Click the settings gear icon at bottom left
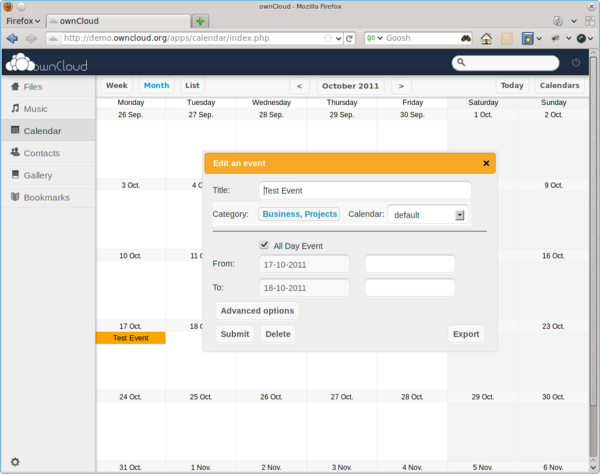The height and width of the screenshot is (474, 600). pyautogui.click(x=15, y=461)
